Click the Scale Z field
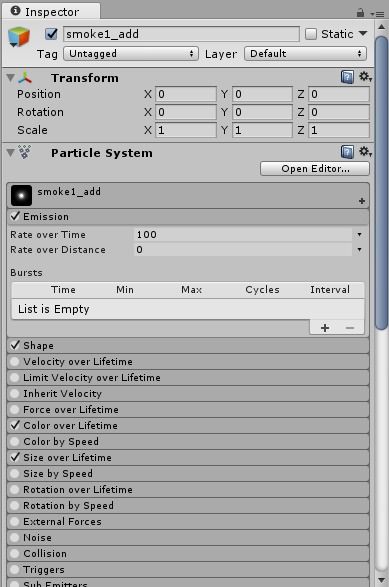Viewport: 389px width, 587px height. tap(339, 130)
